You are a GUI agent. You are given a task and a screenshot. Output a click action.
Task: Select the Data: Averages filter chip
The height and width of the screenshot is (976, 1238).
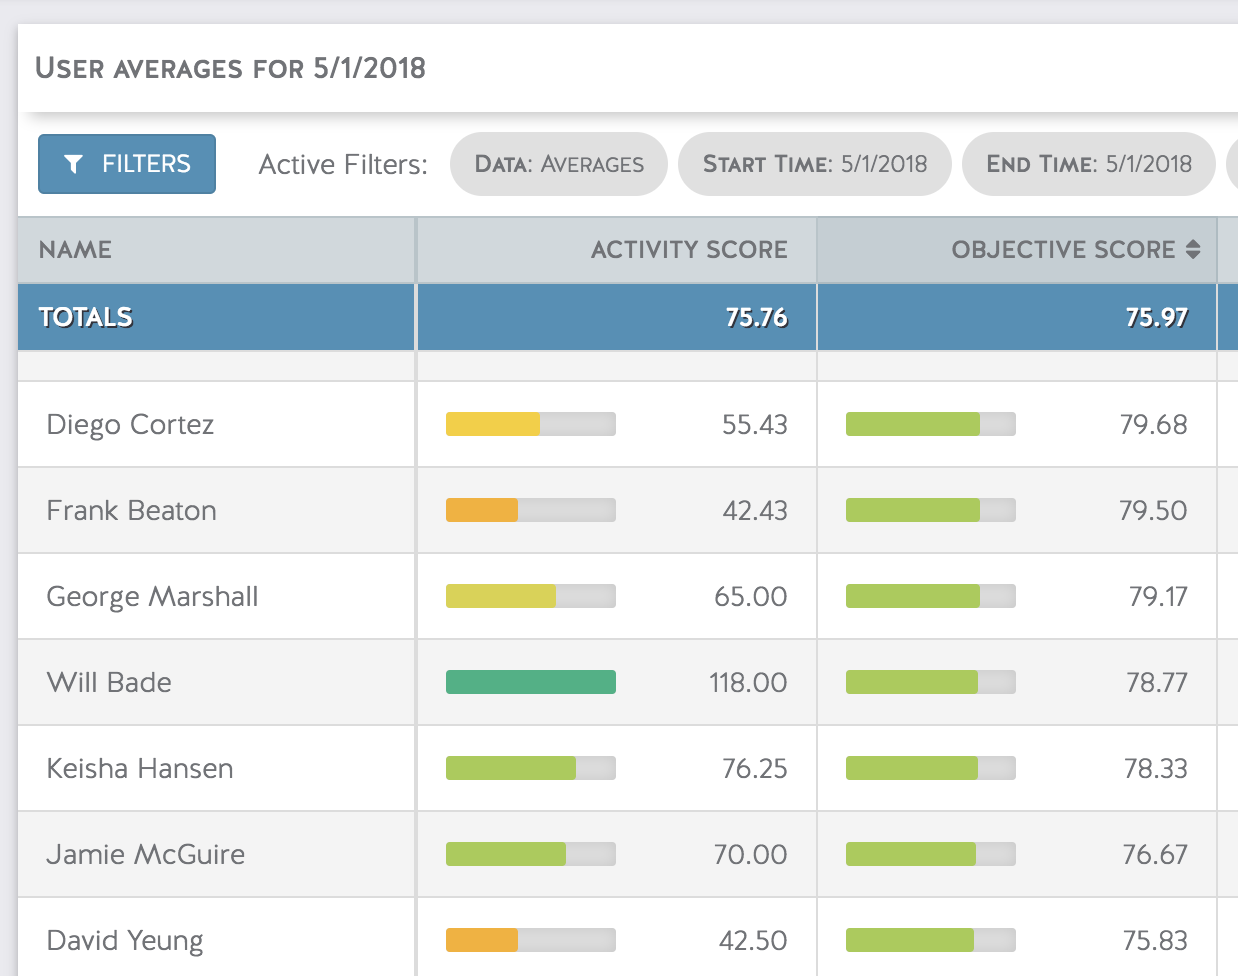point(559,164)
